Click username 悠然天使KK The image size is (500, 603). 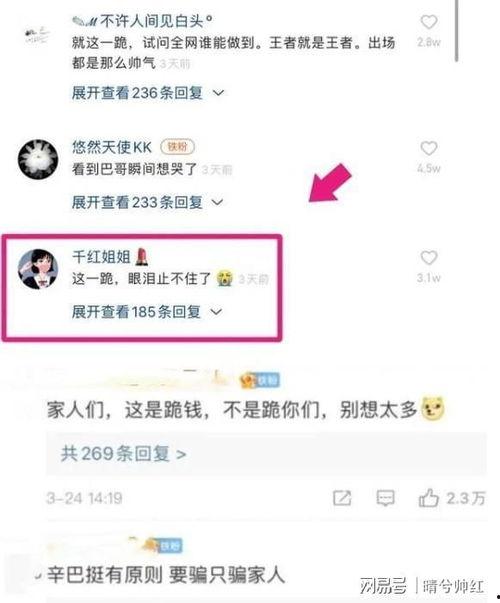tap(112, 147)
